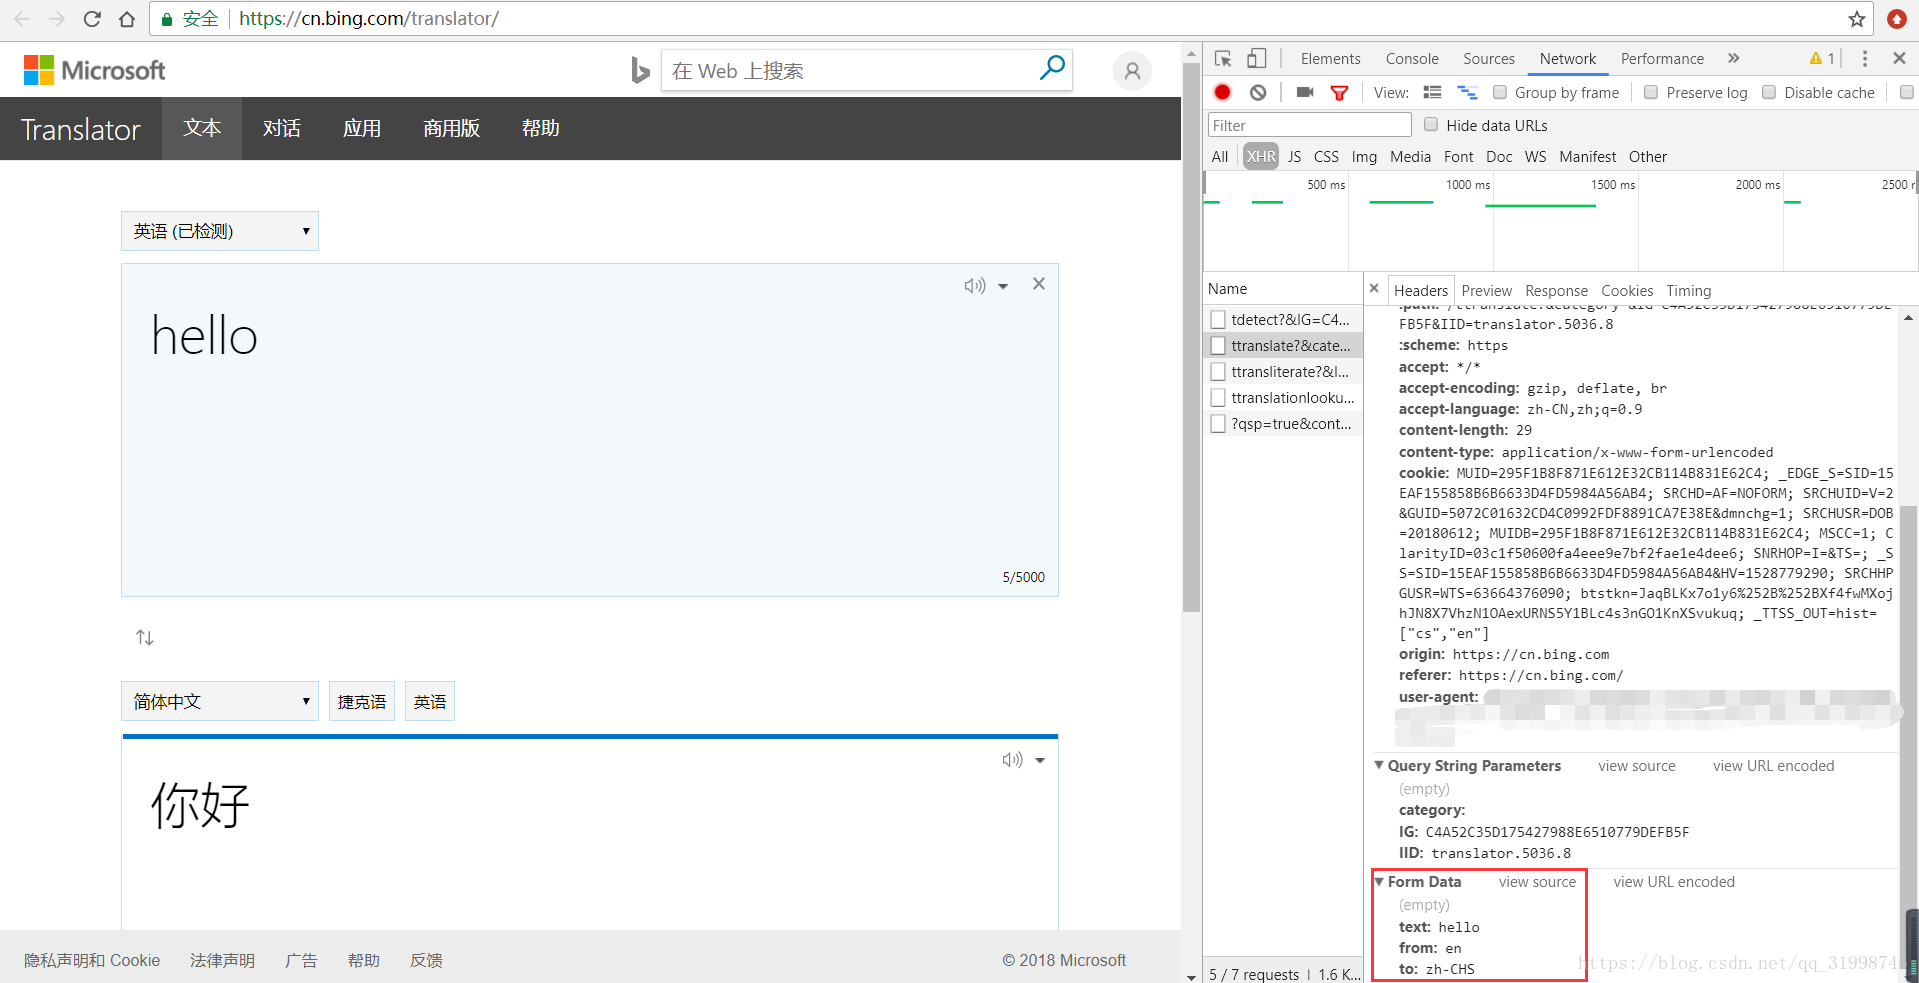This screenshot has width=1919, height=983.
Task: Tick the ?qsp=true request row checkbox
Action: 1218,423
